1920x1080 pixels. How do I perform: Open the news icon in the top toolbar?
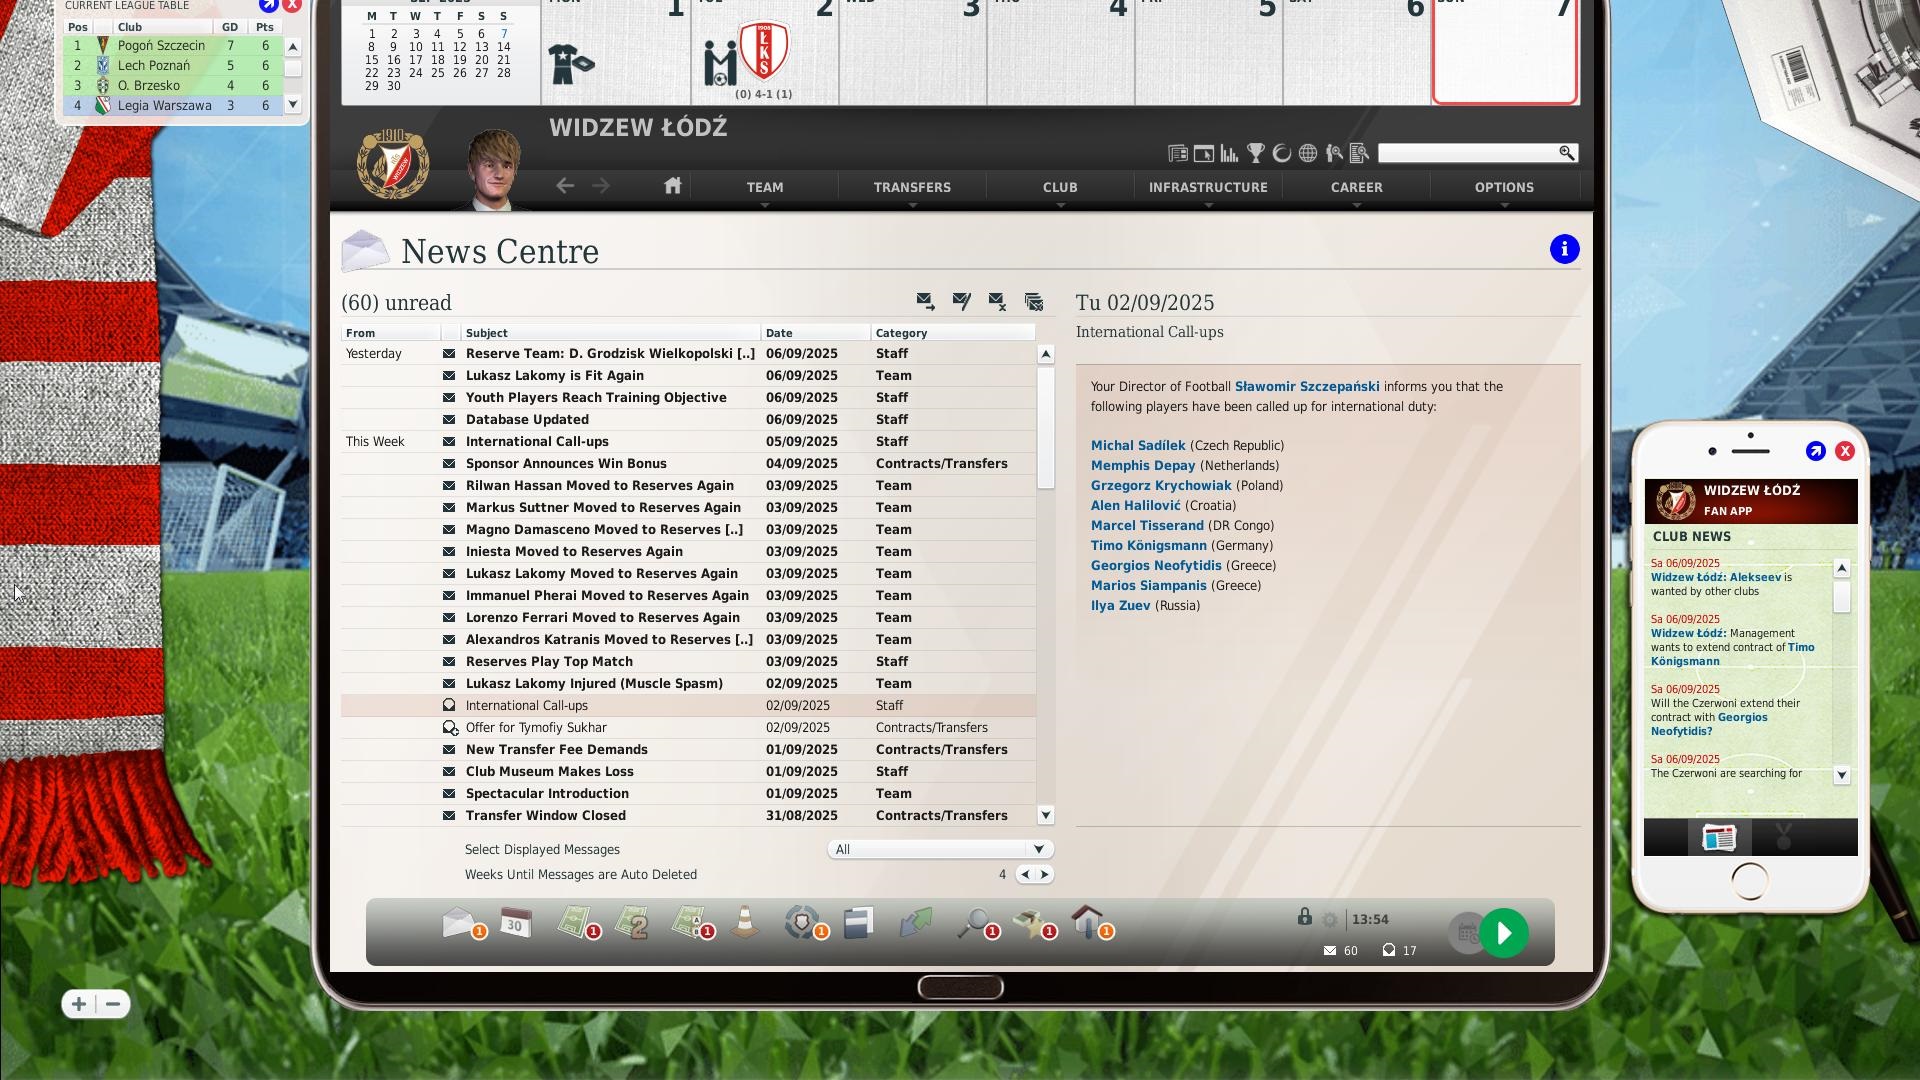(1177, 153)
